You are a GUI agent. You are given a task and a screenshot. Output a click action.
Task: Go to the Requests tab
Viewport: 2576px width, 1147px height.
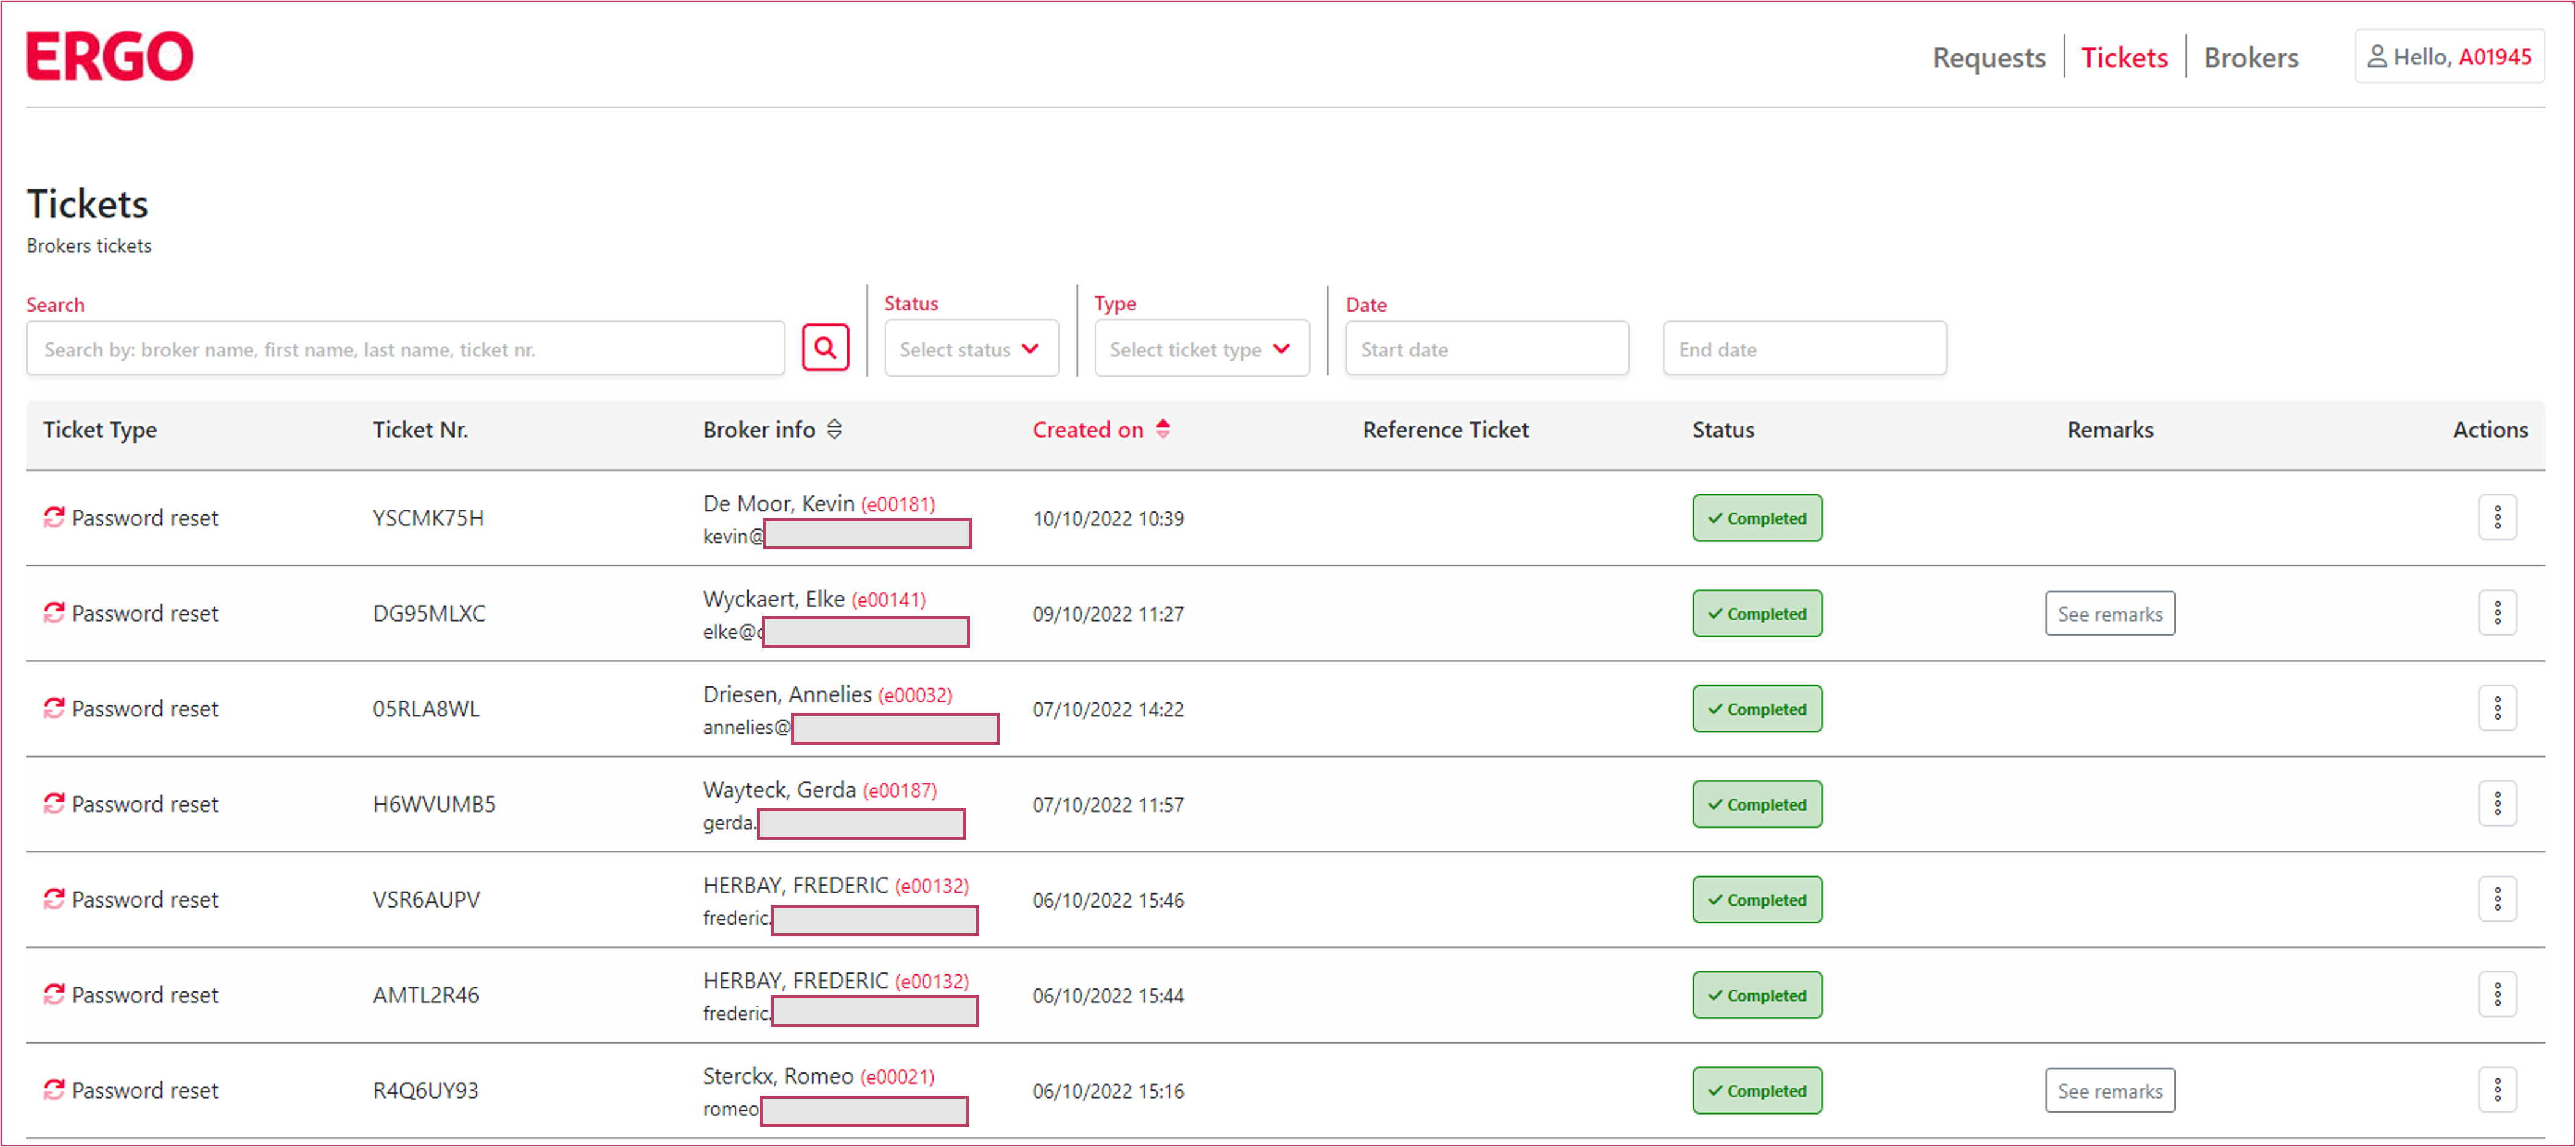(x=1988, y=58)
